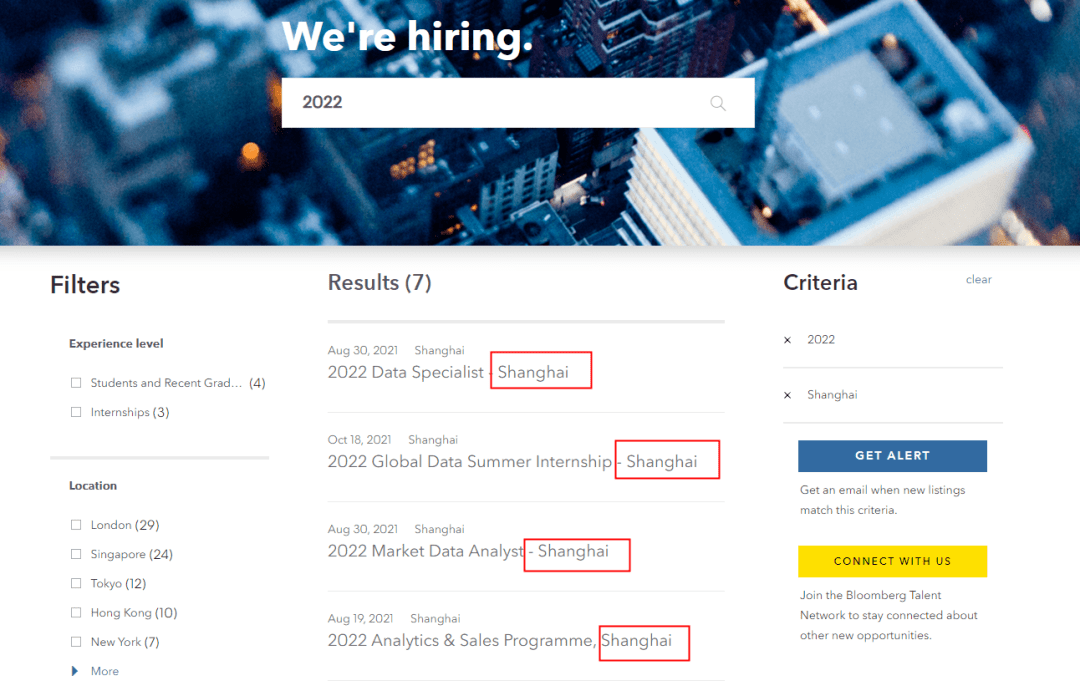
Task: Tick the London location checkbox
Action: pyautogui.click(x=76, y=525)
